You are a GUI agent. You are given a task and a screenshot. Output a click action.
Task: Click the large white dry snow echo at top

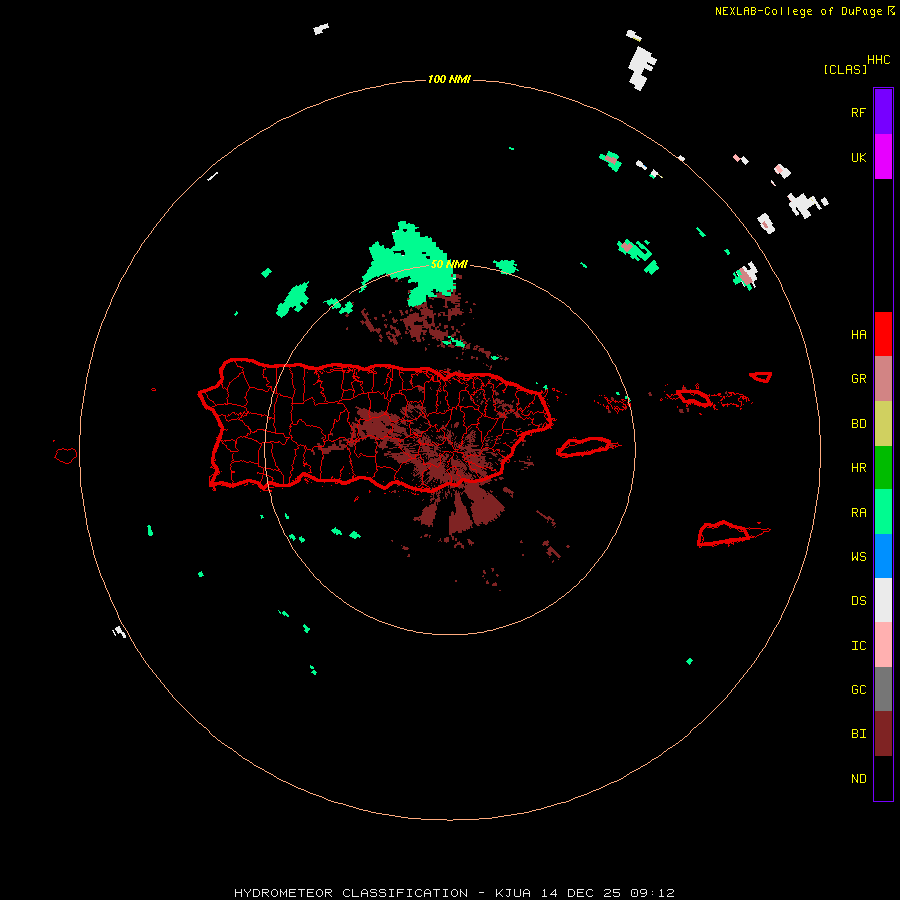click(x=642, y=67)
